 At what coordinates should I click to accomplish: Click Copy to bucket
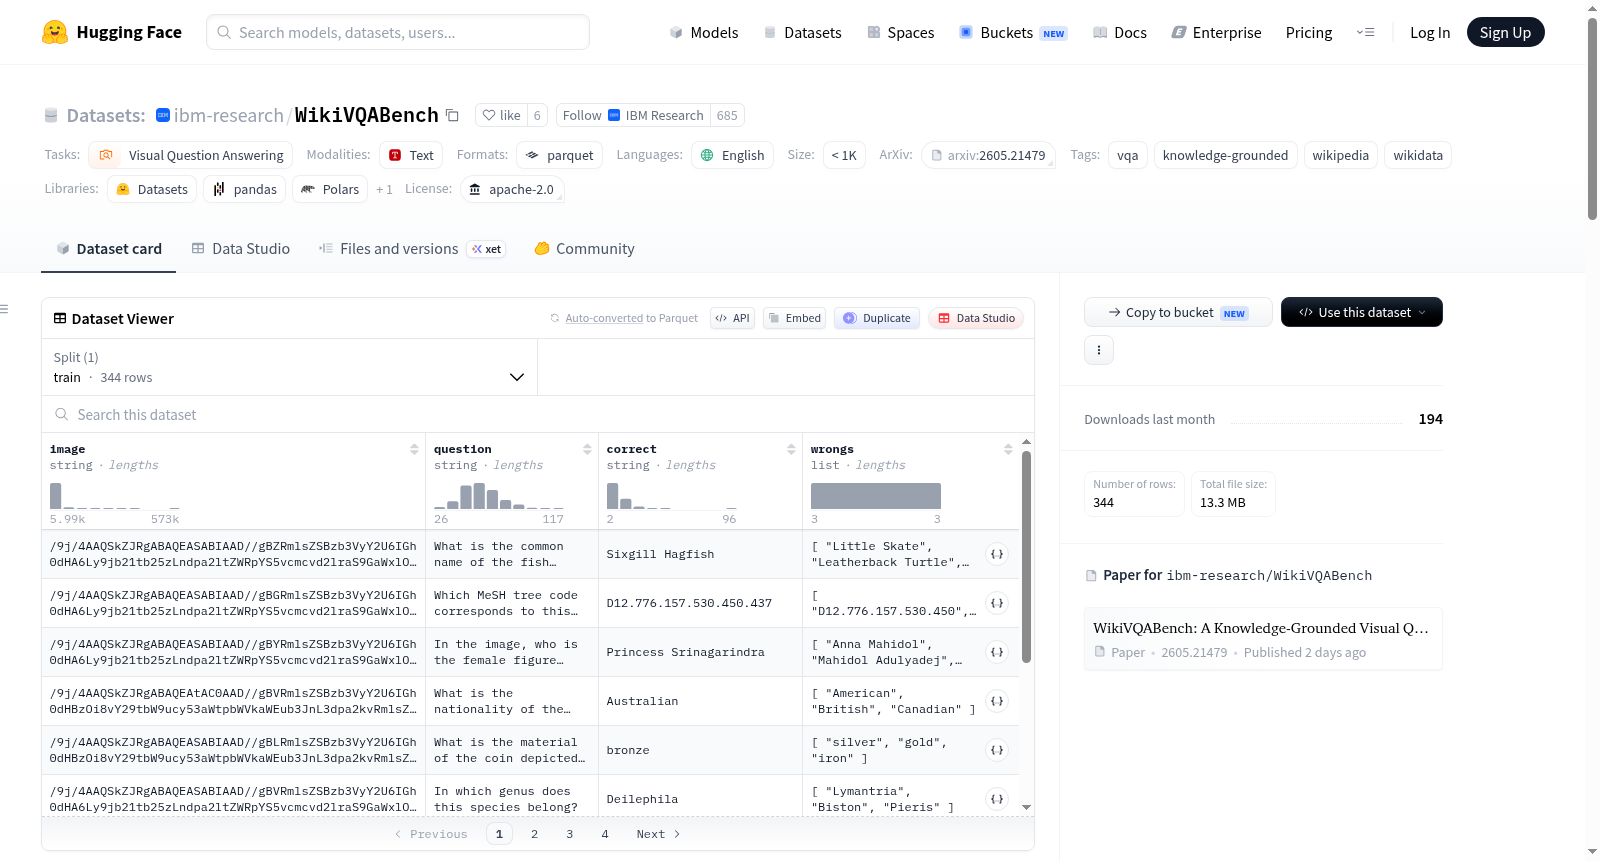(1178, 312)
